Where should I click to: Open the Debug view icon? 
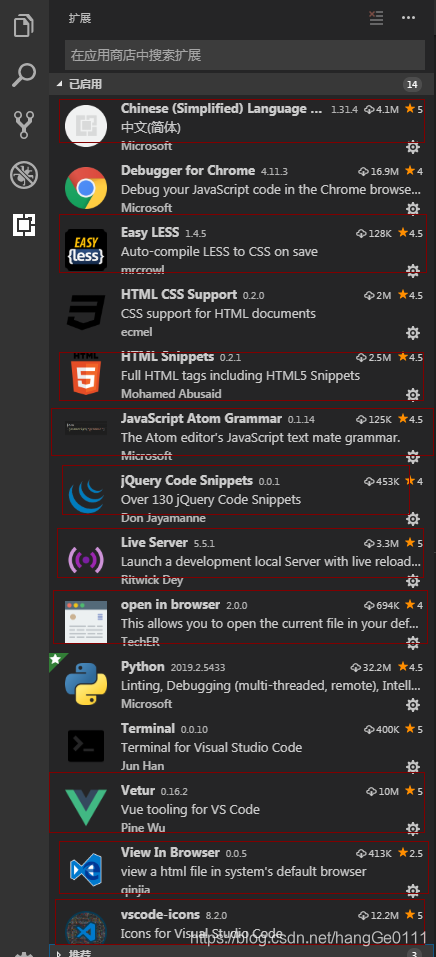pyautogui.click(x=24, y=175)
